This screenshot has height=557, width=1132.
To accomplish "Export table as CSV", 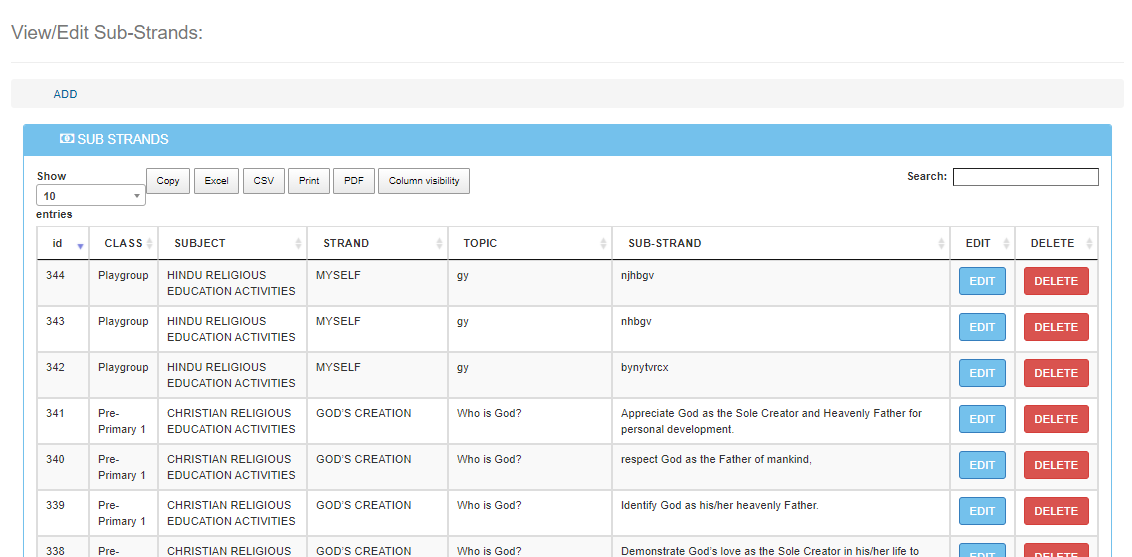I will pos(264,181).
